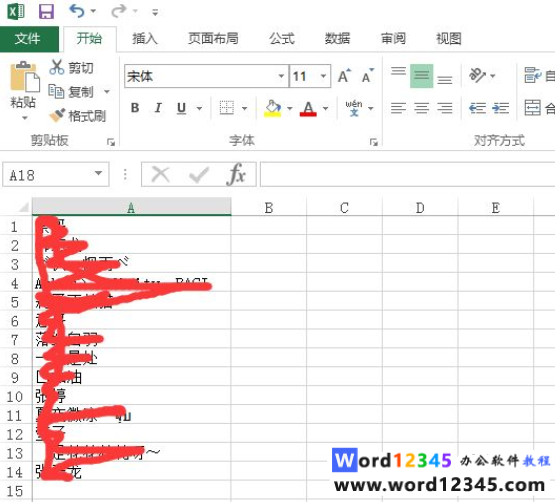Select row 15 header

point(15,491)
